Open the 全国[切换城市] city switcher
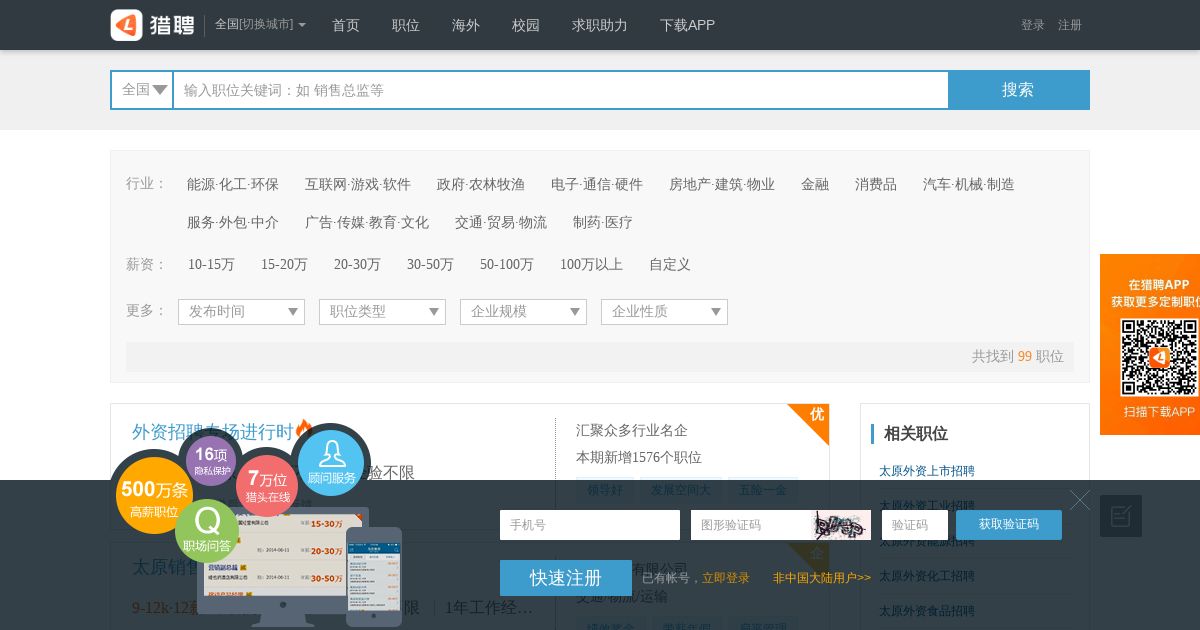 [x=261, y=25]
